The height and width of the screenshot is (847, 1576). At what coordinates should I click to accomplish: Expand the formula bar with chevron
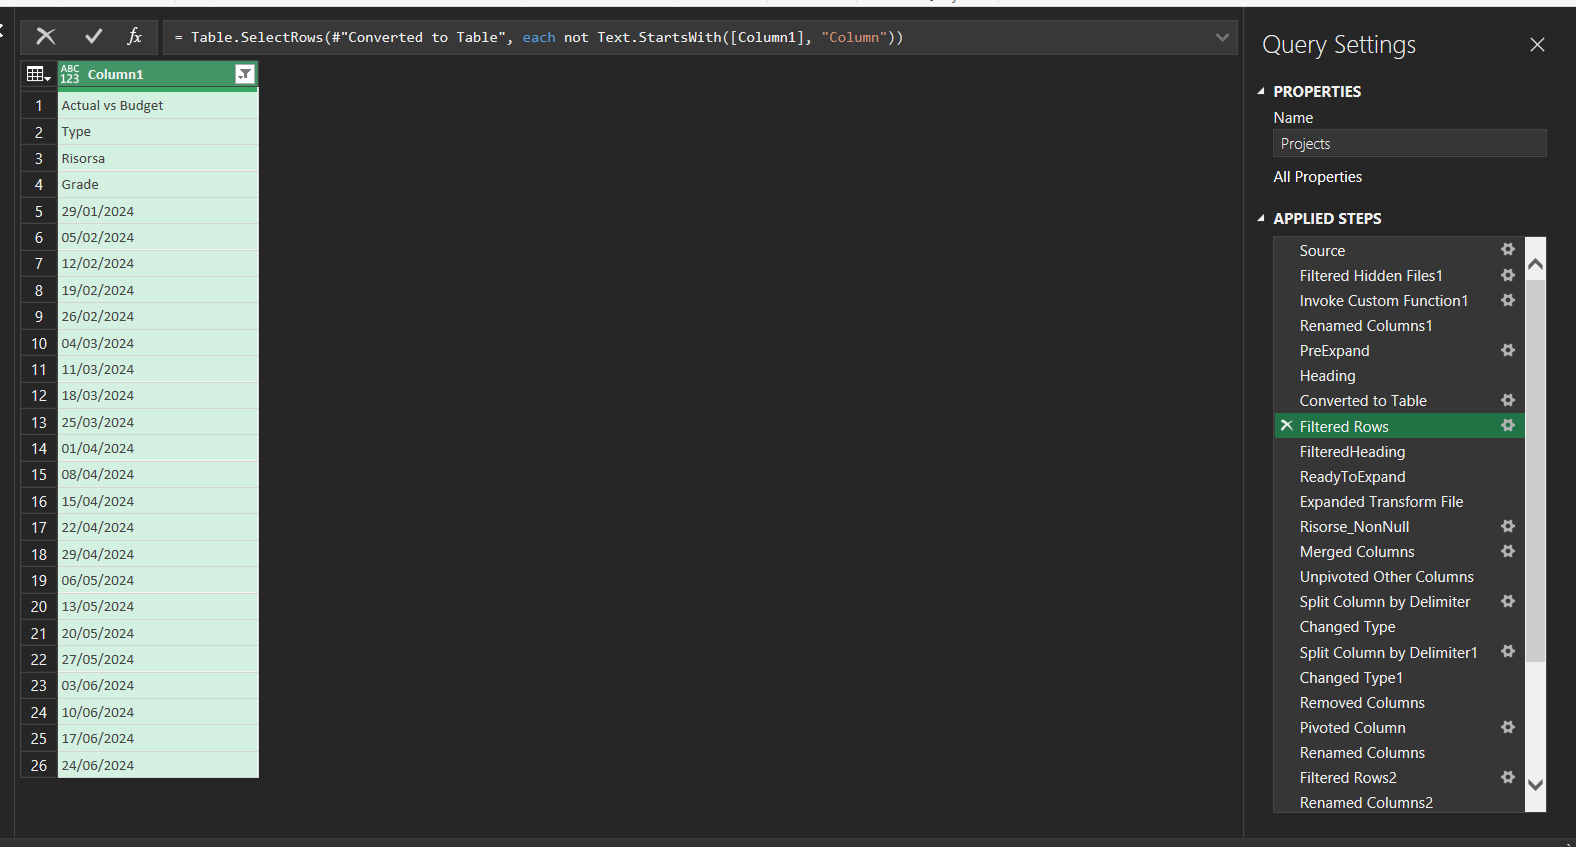point(1222,37)
